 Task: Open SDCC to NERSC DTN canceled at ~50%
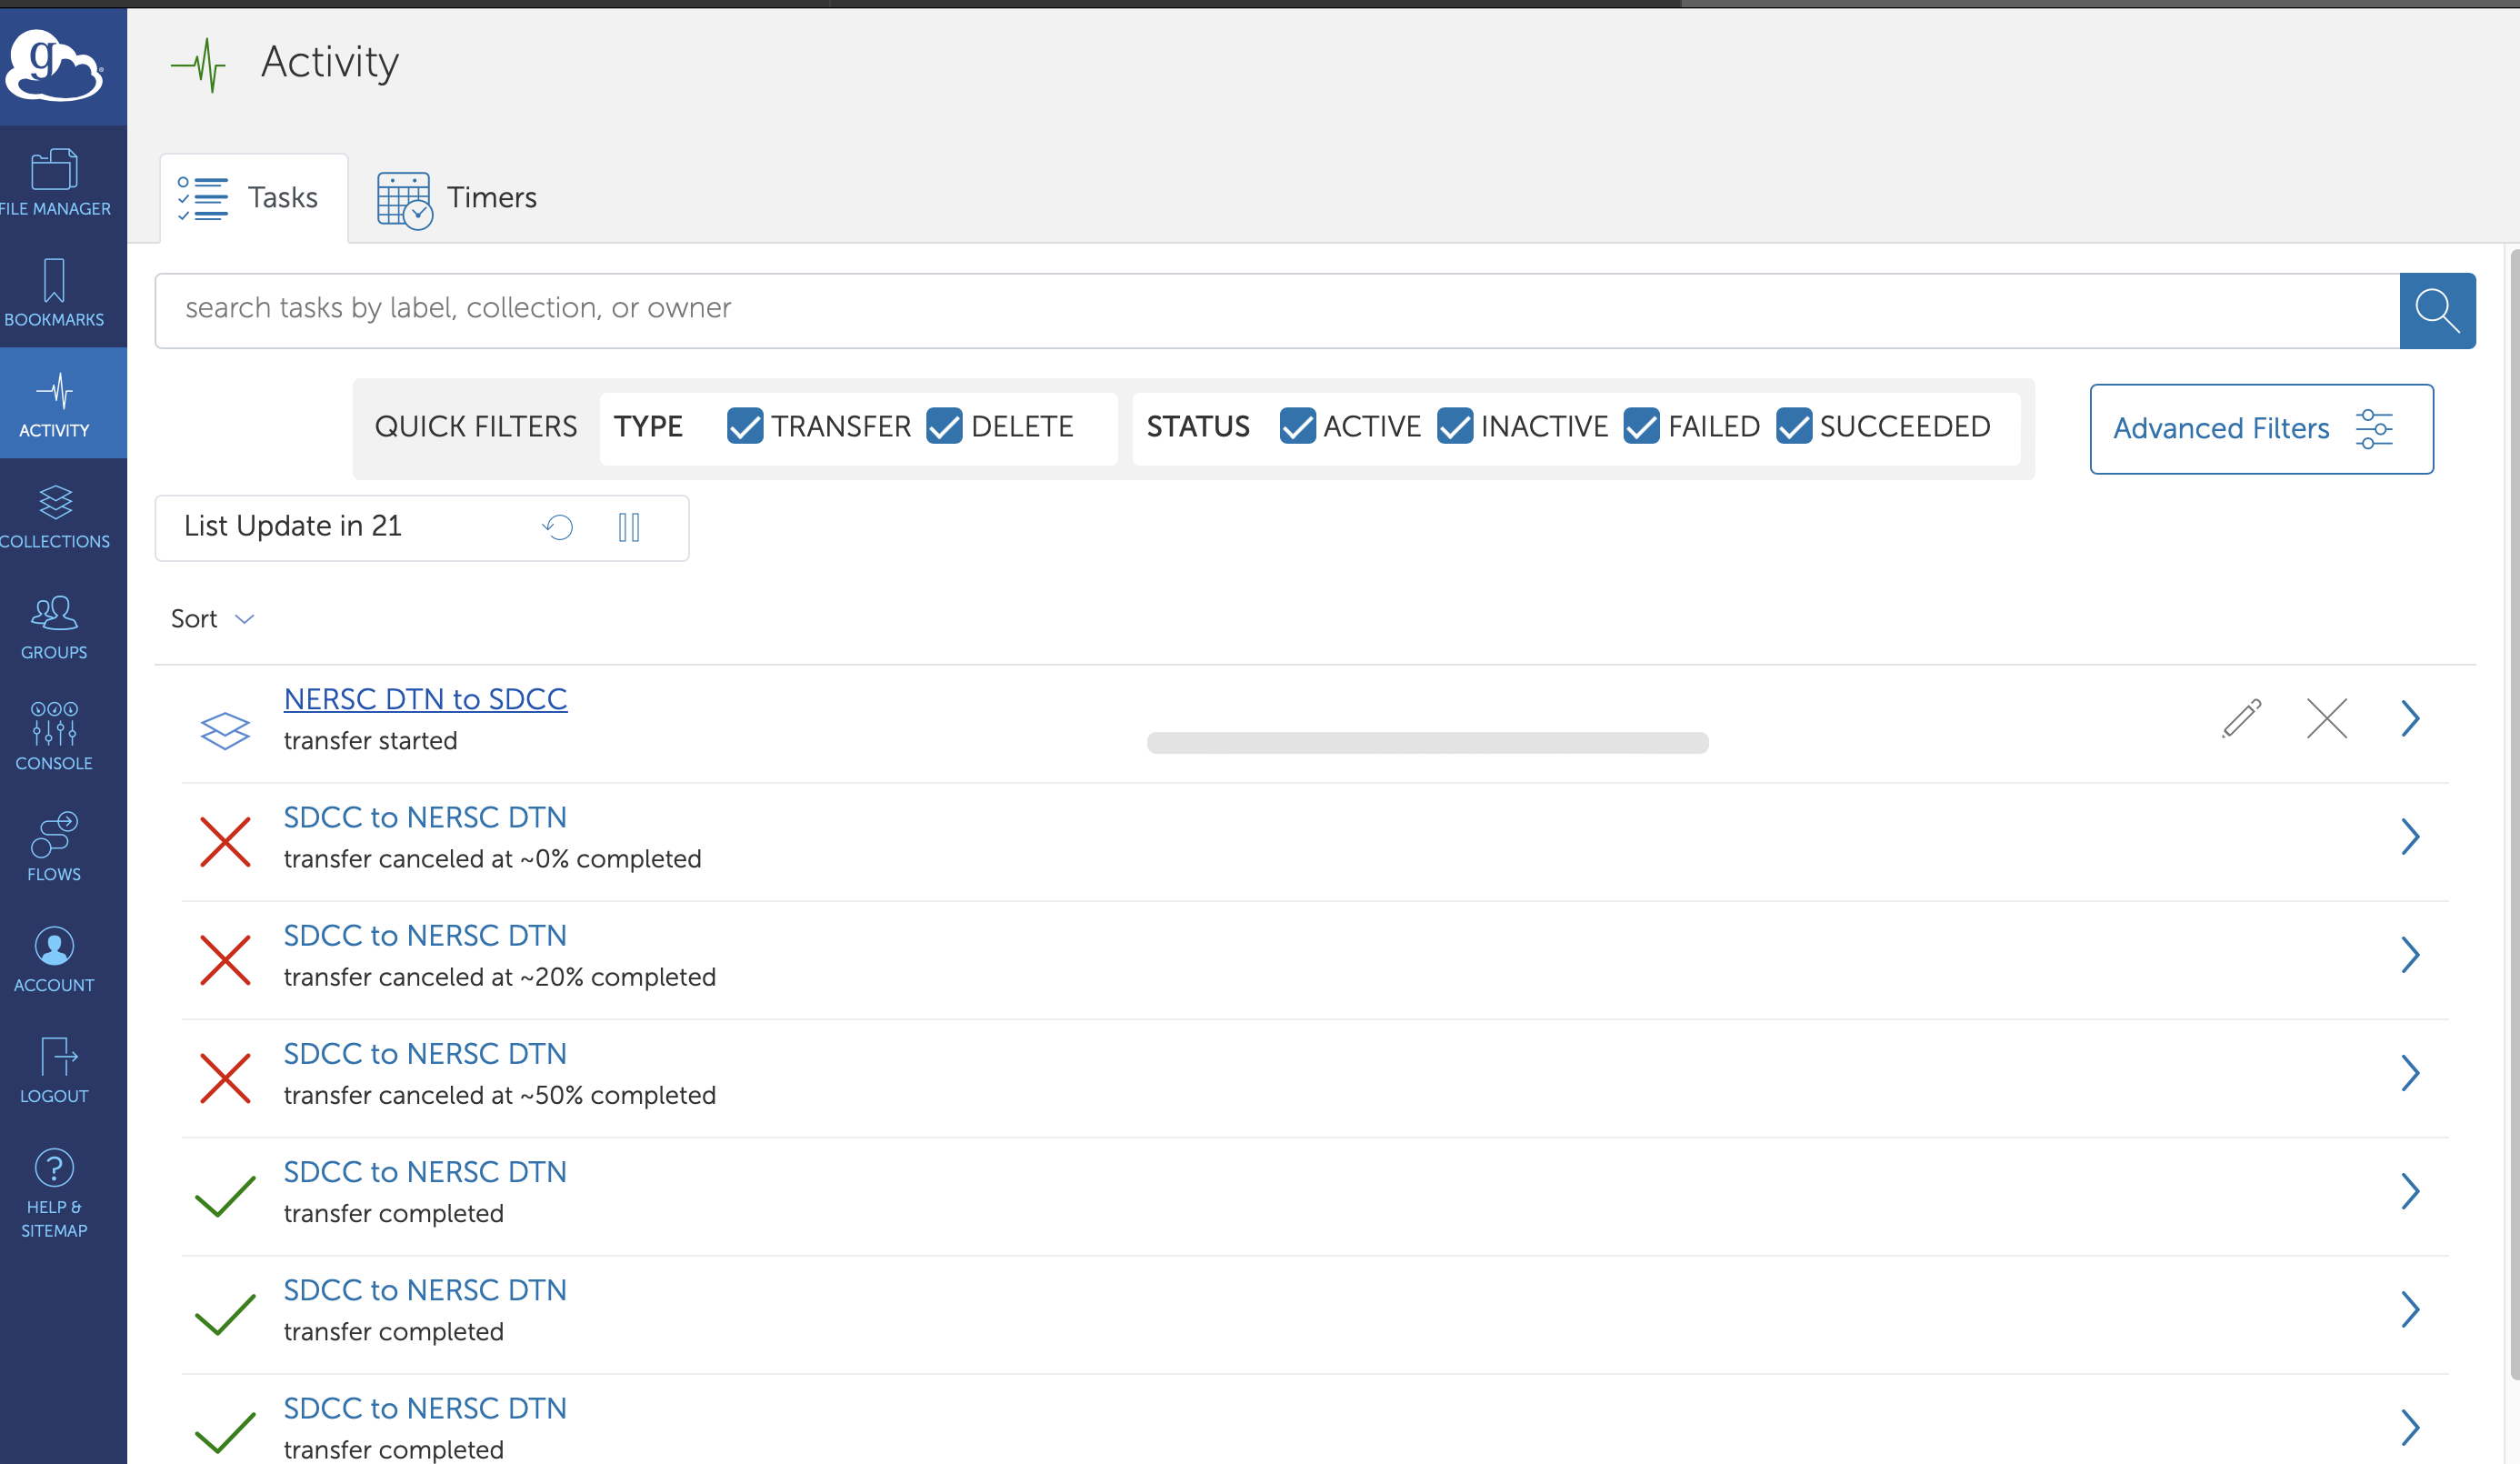point(425,1053)
